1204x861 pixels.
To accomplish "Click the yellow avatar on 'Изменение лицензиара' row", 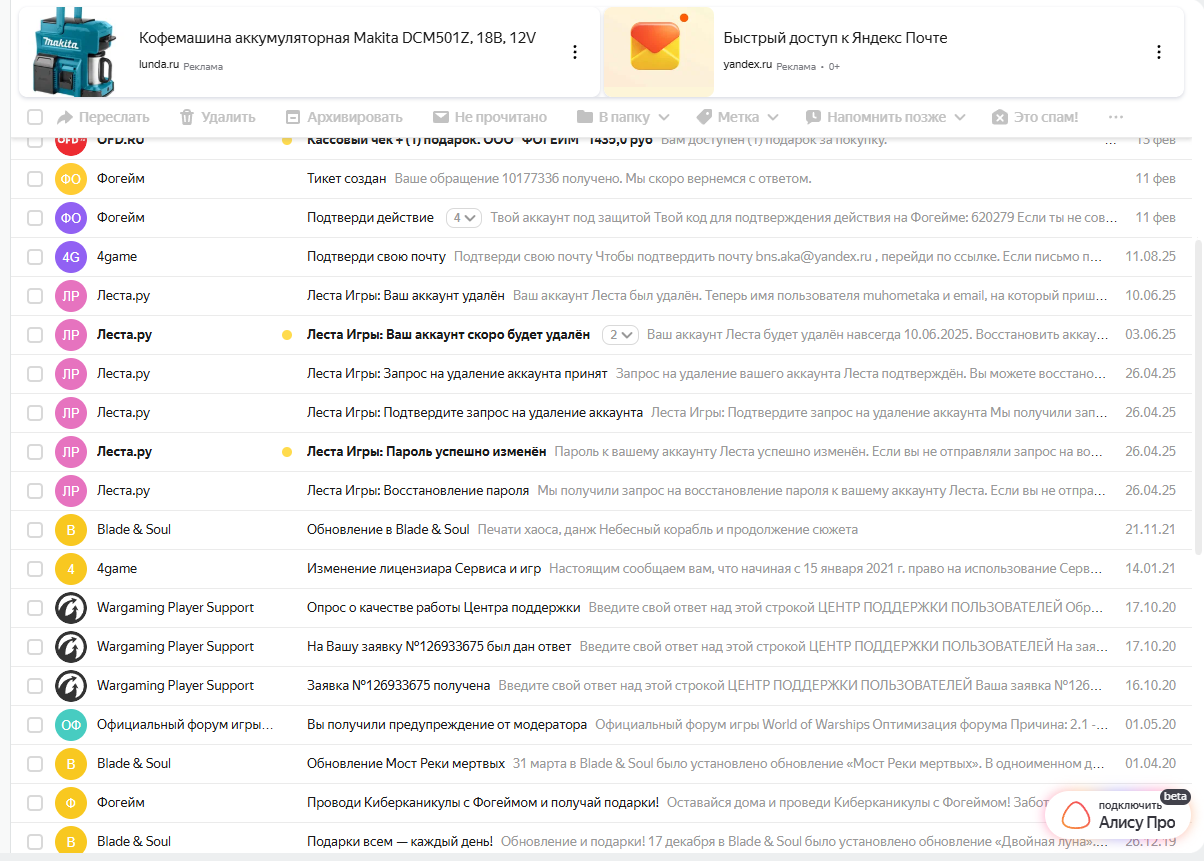I will [x=71, y=569].
